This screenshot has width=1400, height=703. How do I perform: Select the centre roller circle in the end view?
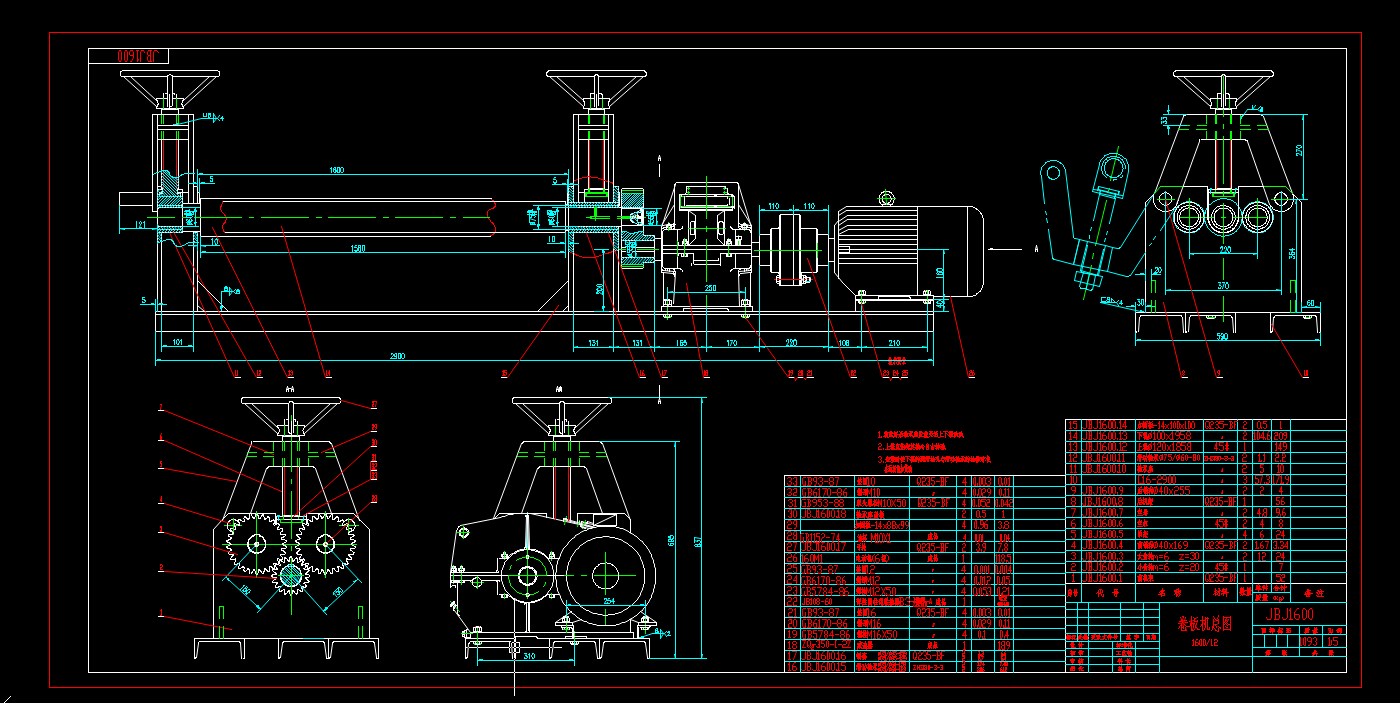pos(1222,215)
